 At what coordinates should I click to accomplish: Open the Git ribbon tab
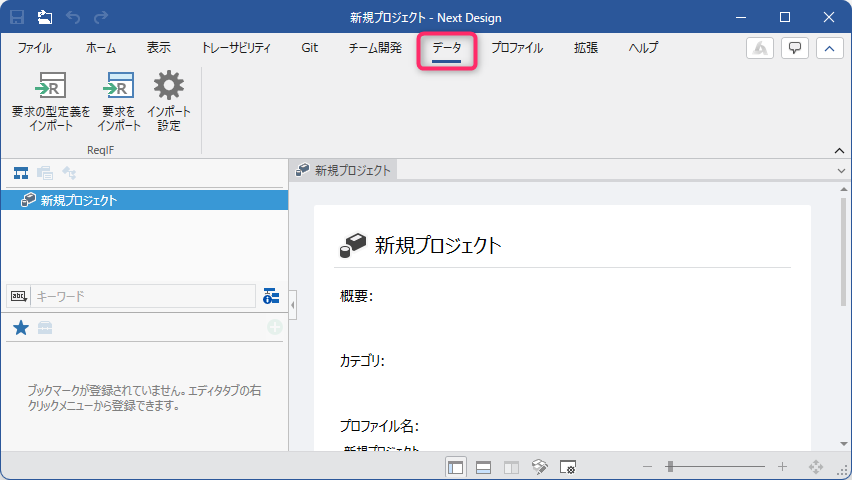tap(310, 48)
